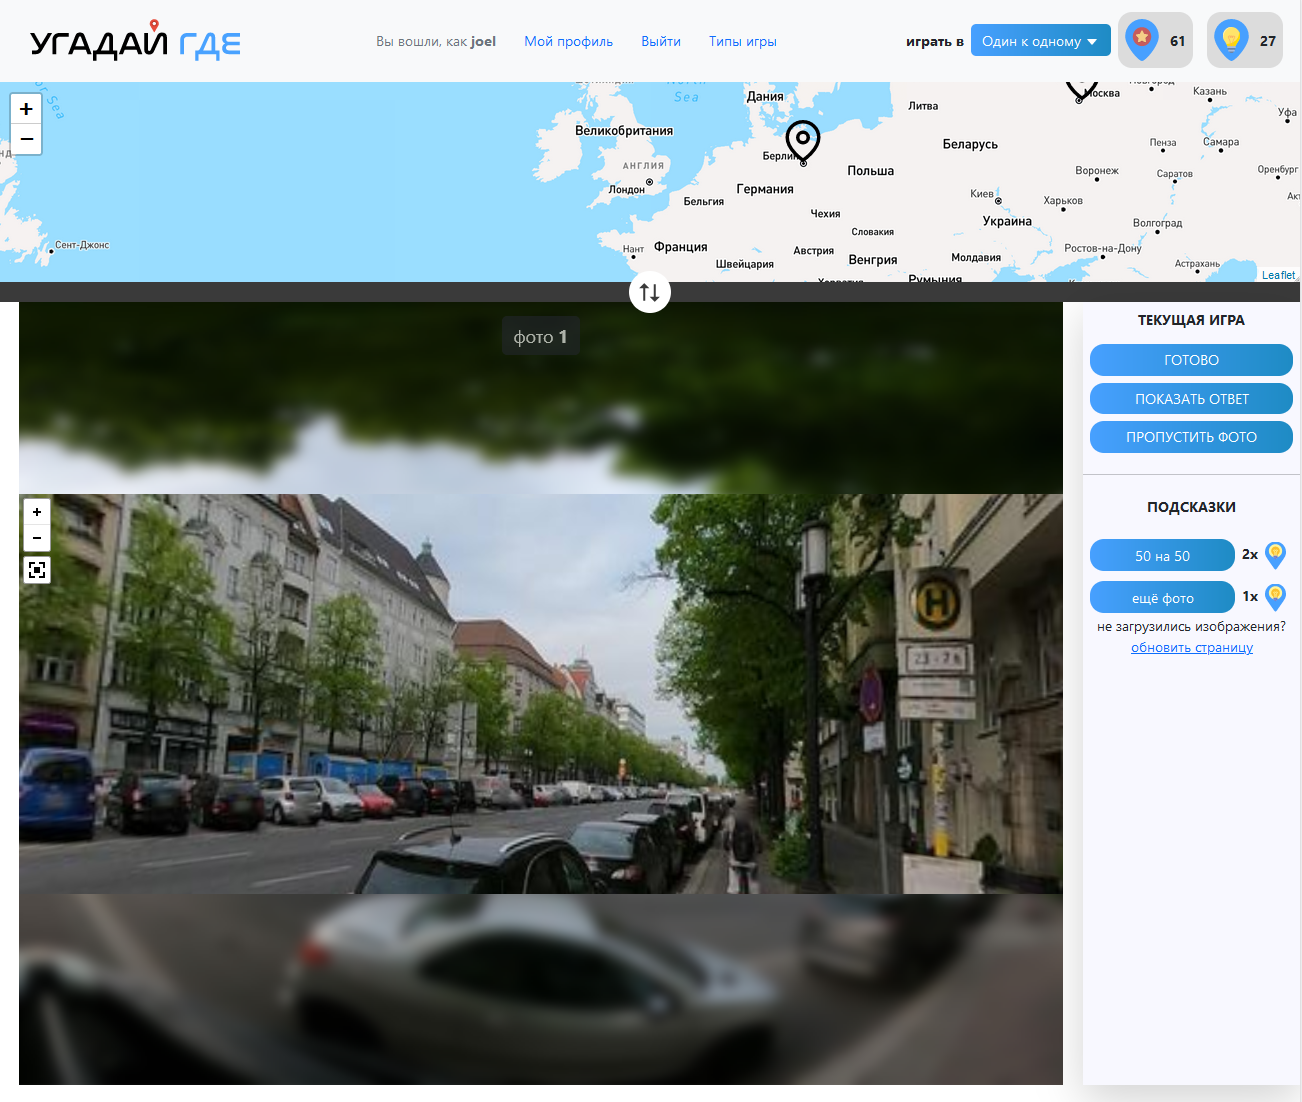Click 'Франция' label on the map
The width and height of the screenshot is (1302, 1102).
(681, 247)
